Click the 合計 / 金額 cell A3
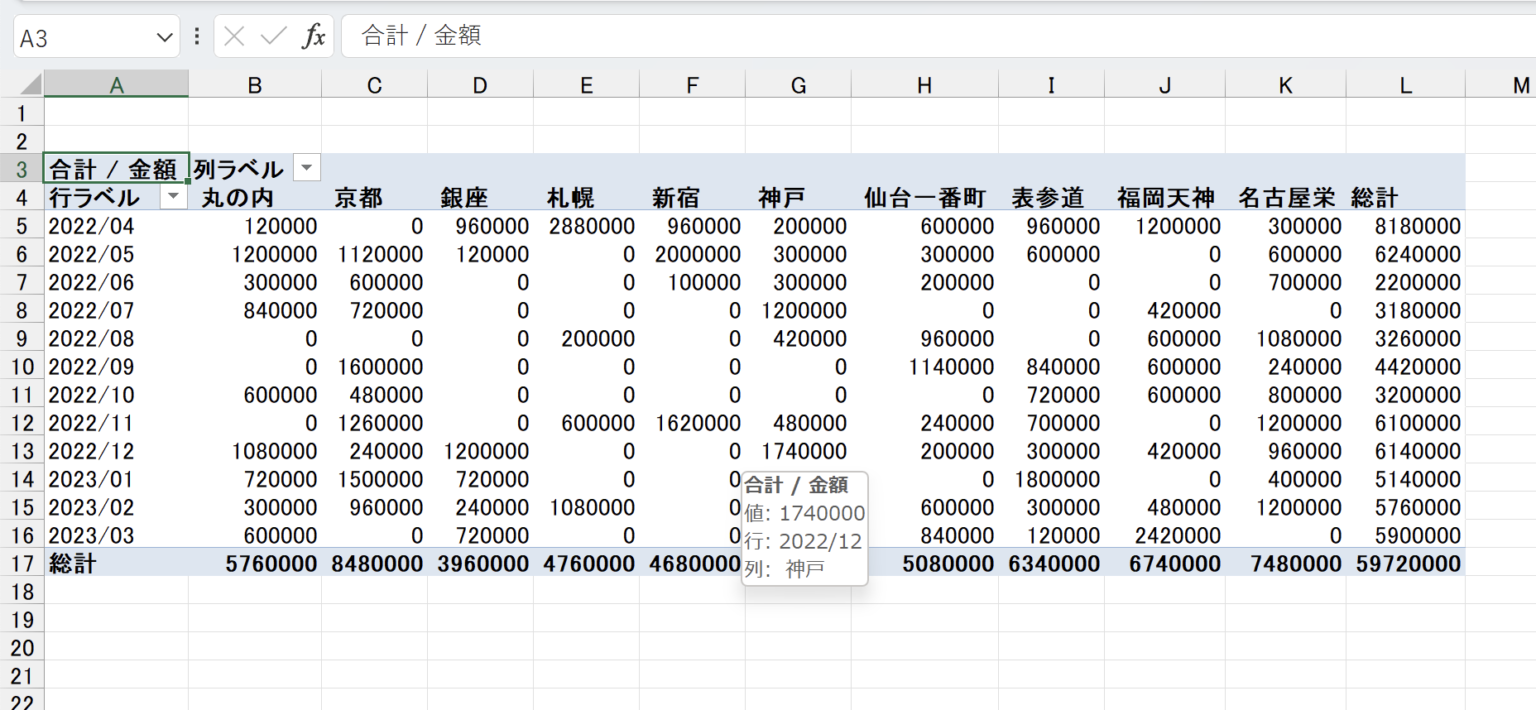 pyautogui.click(x=115, y=169)
